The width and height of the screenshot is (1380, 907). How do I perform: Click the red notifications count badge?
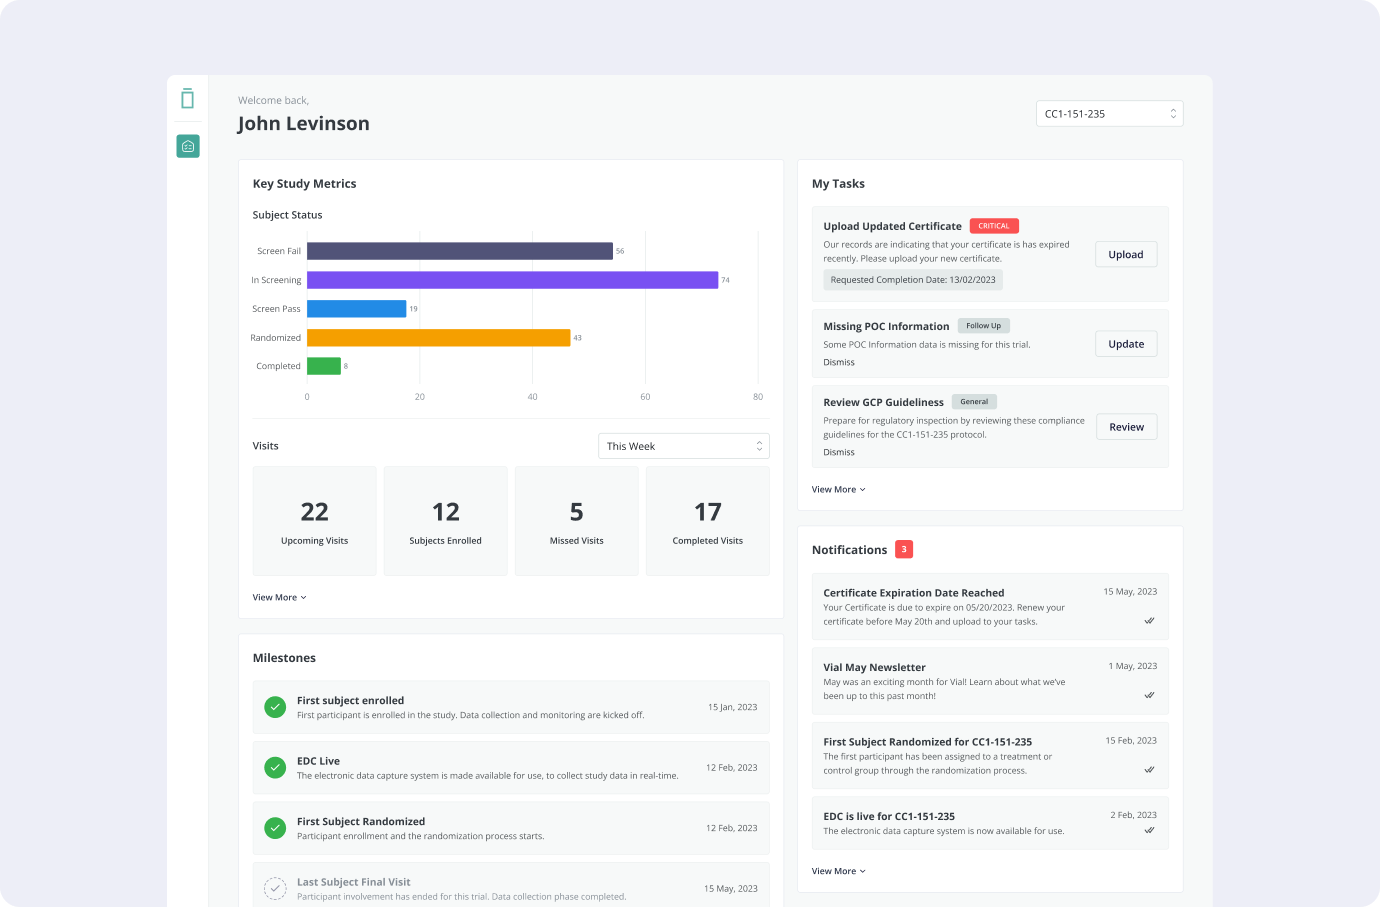tap(904, 549)
